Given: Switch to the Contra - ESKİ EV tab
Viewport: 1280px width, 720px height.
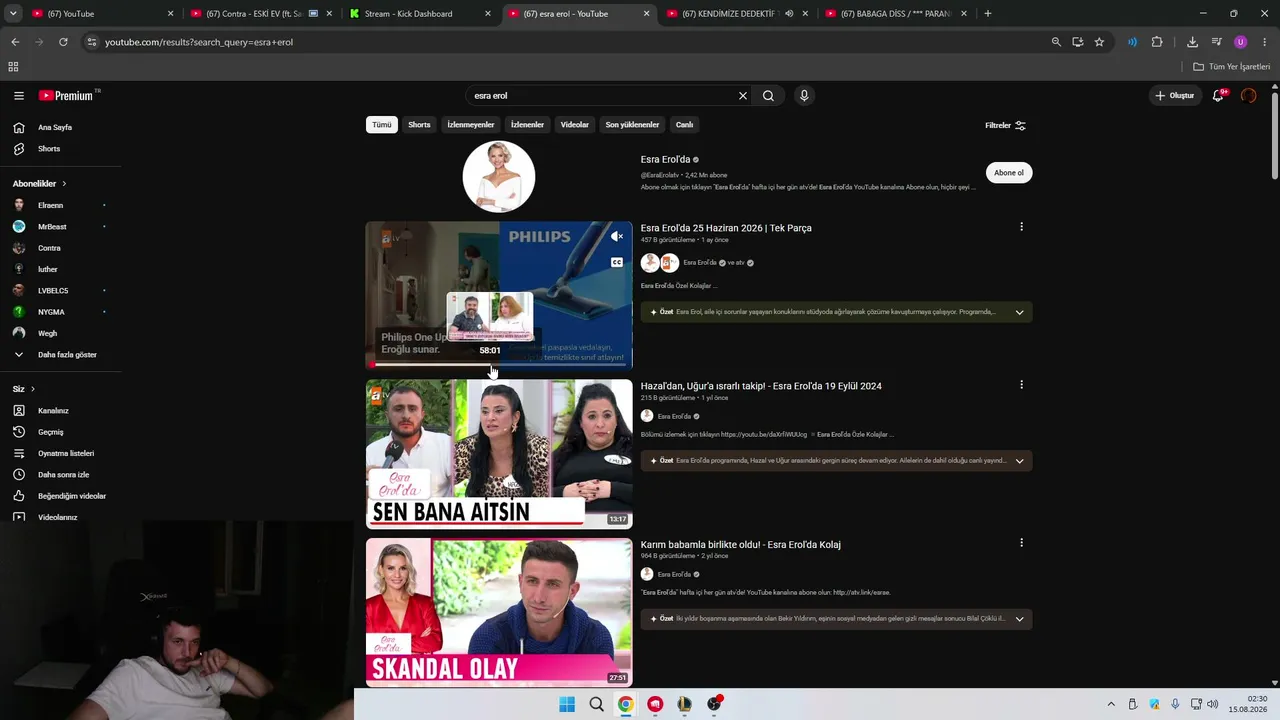Looking at the screenshot, I should (260, 14).
